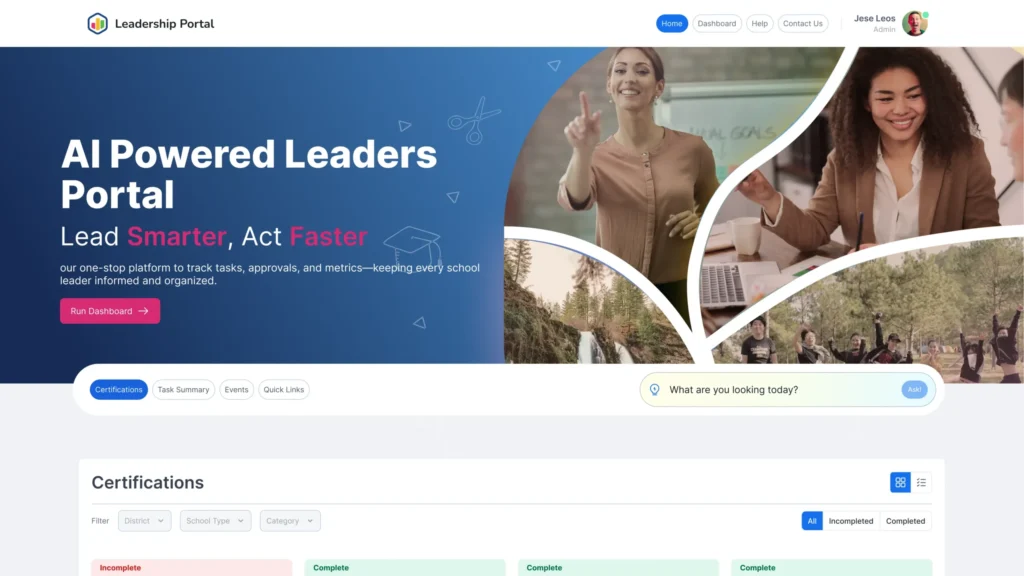The height and width of the screenshot is (576, 1024).
Task: Click the Ask! button
Action: (914, 390)
